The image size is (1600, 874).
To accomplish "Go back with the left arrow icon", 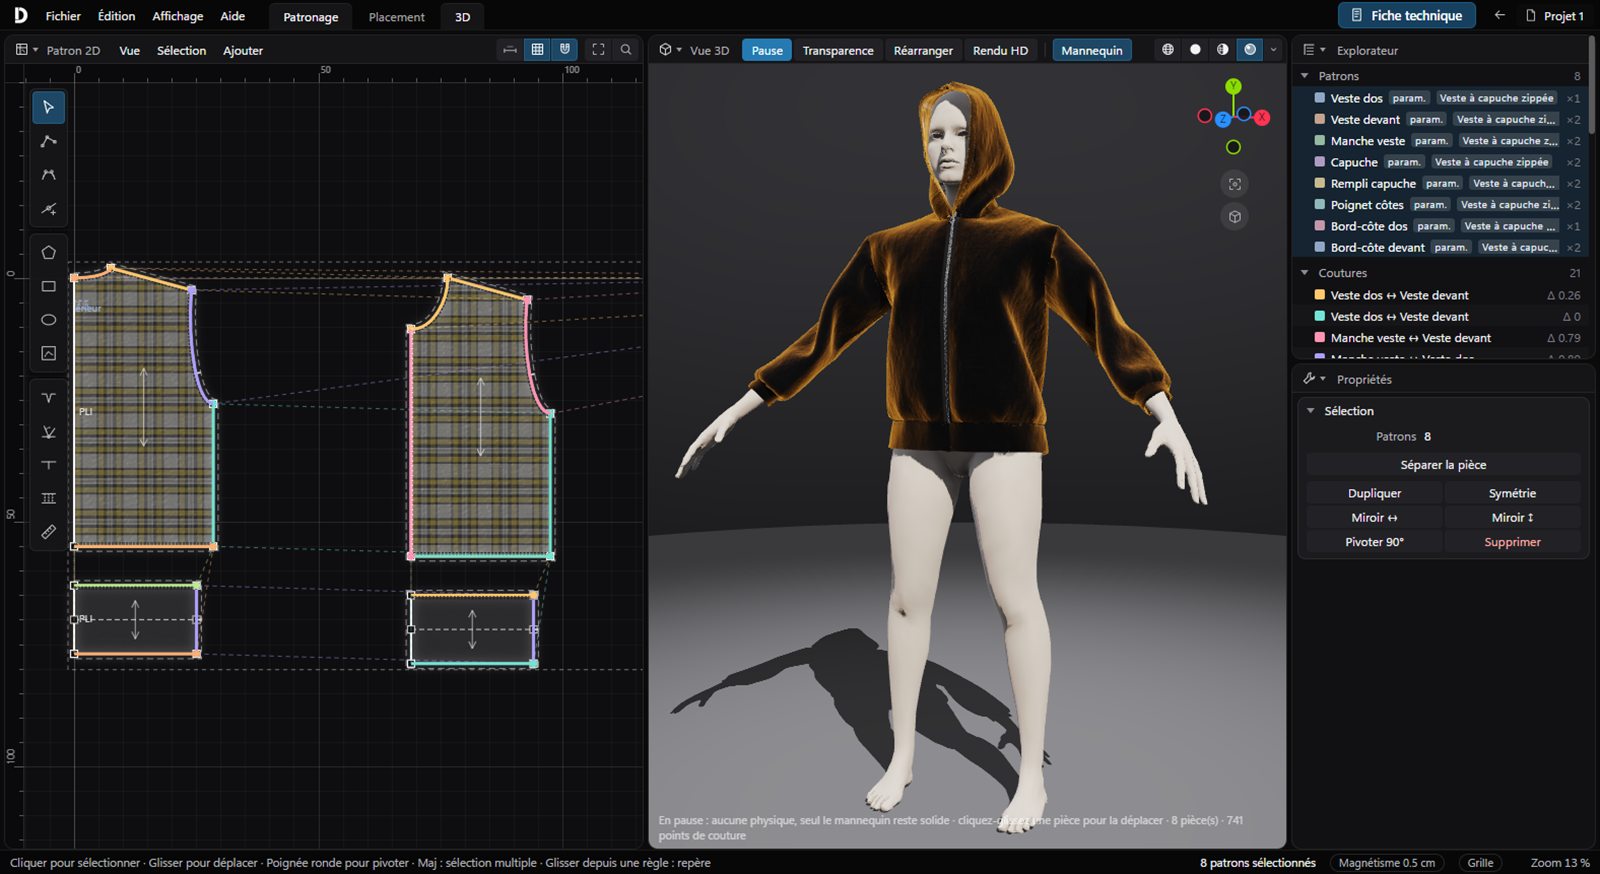I will [1499, 15].
